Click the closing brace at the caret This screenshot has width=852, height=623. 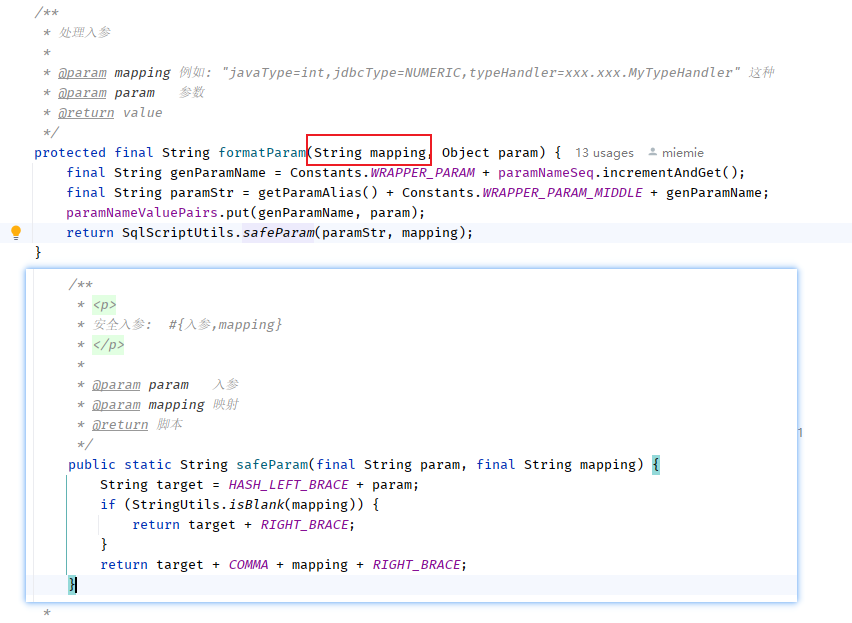(x=72, y=585)
